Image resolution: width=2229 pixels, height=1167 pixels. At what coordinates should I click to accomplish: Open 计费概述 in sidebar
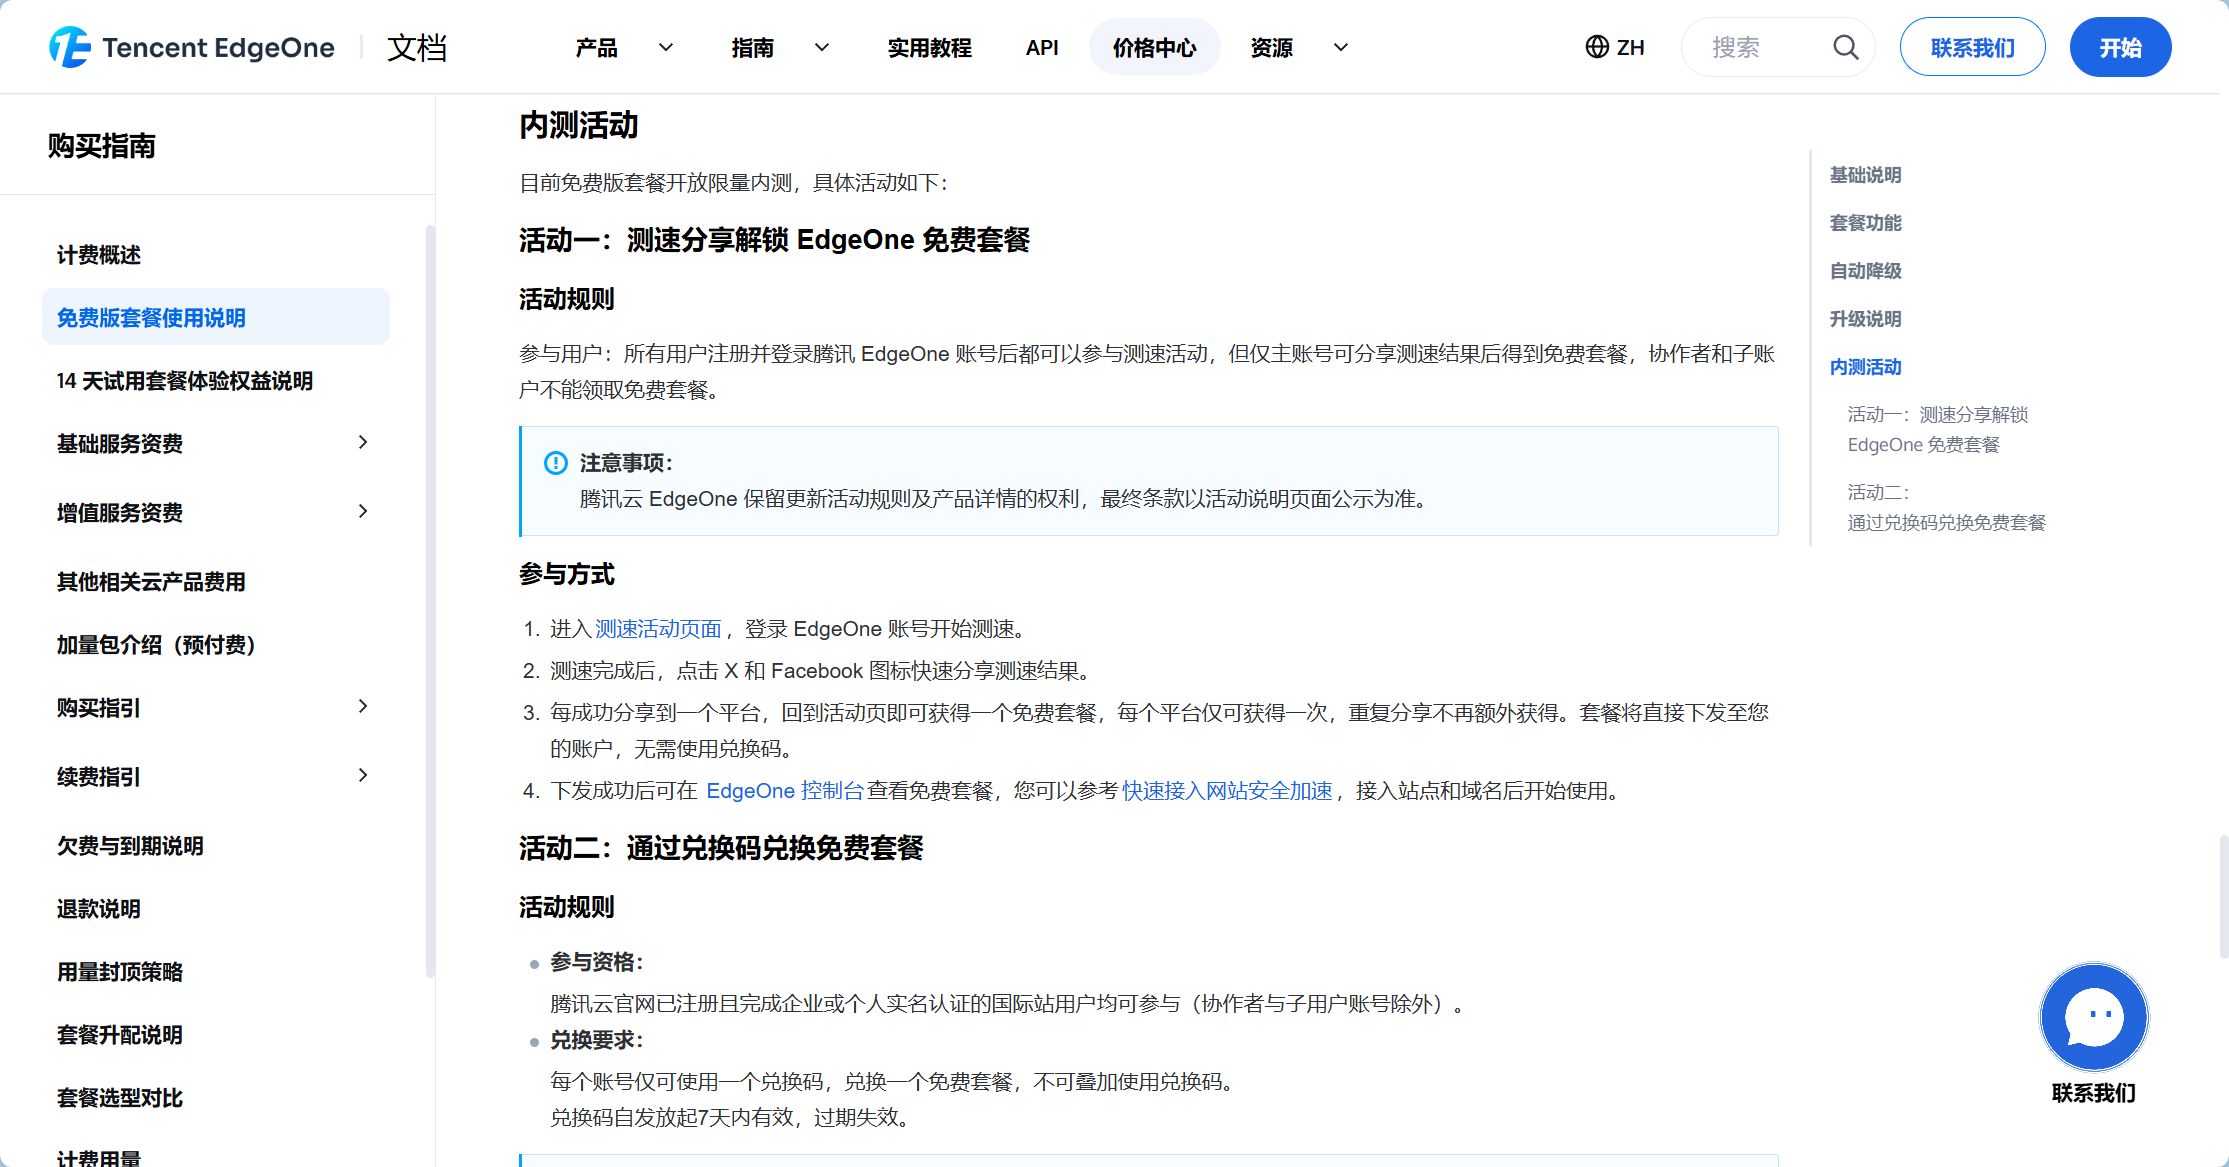(98, 255)
